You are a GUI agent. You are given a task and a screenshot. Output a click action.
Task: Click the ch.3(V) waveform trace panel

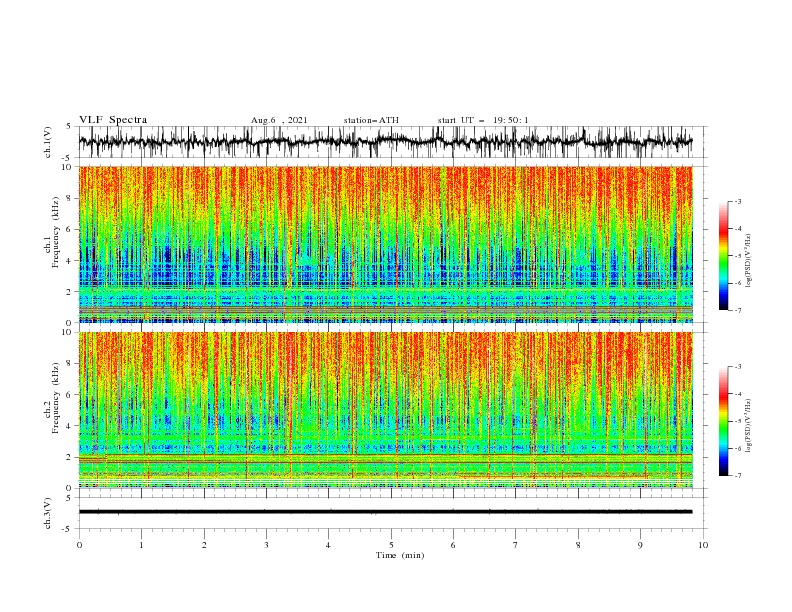[393, 513]
